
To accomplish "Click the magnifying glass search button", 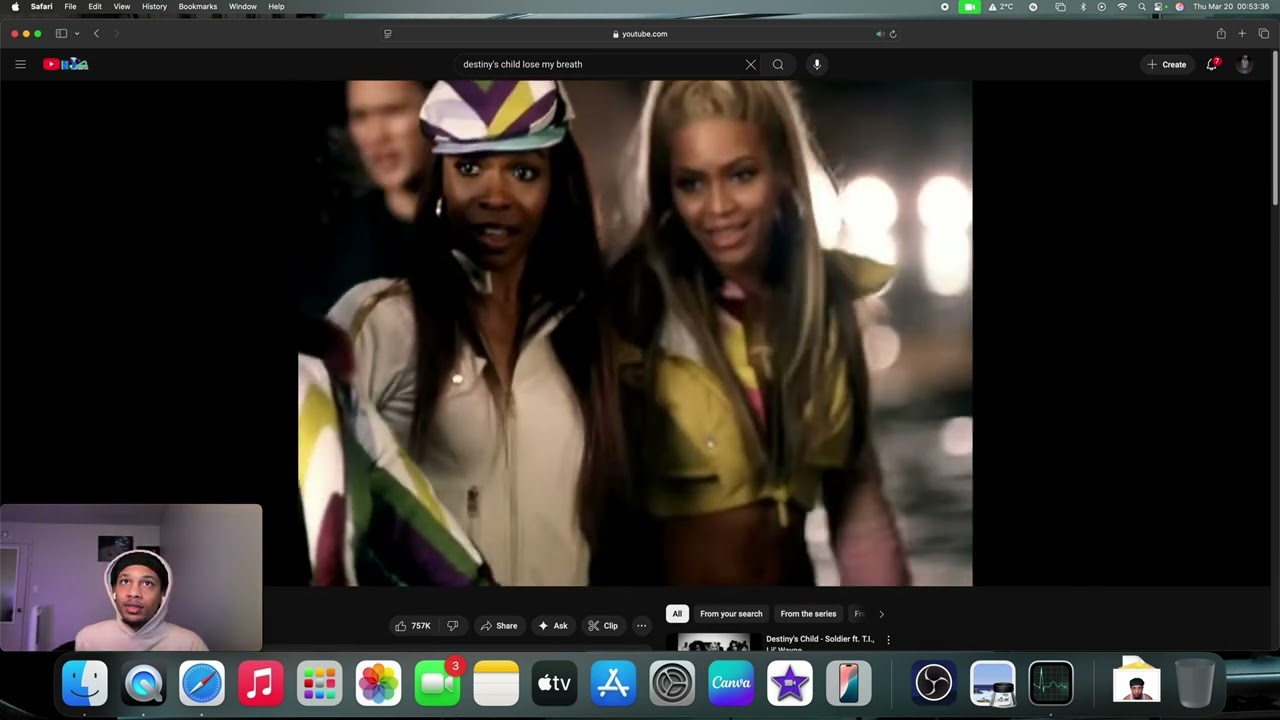I will tap(778, 64).
